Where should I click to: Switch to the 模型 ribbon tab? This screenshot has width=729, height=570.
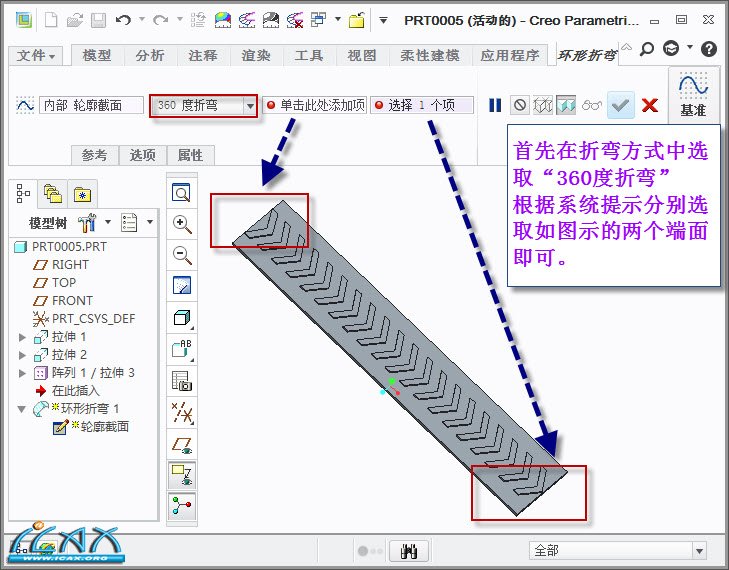97,55
